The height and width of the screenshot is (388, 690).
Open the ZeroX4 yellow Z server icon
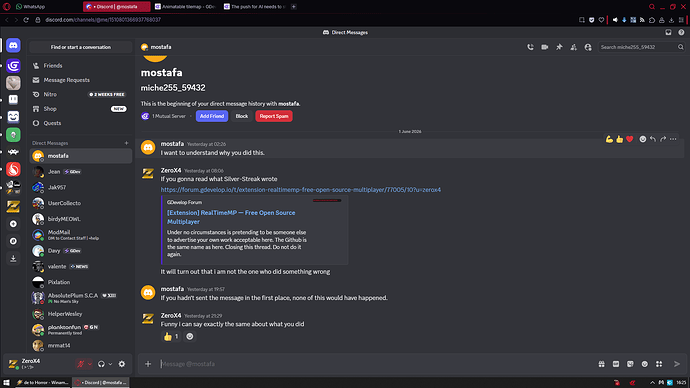click(x=13, y=206)
